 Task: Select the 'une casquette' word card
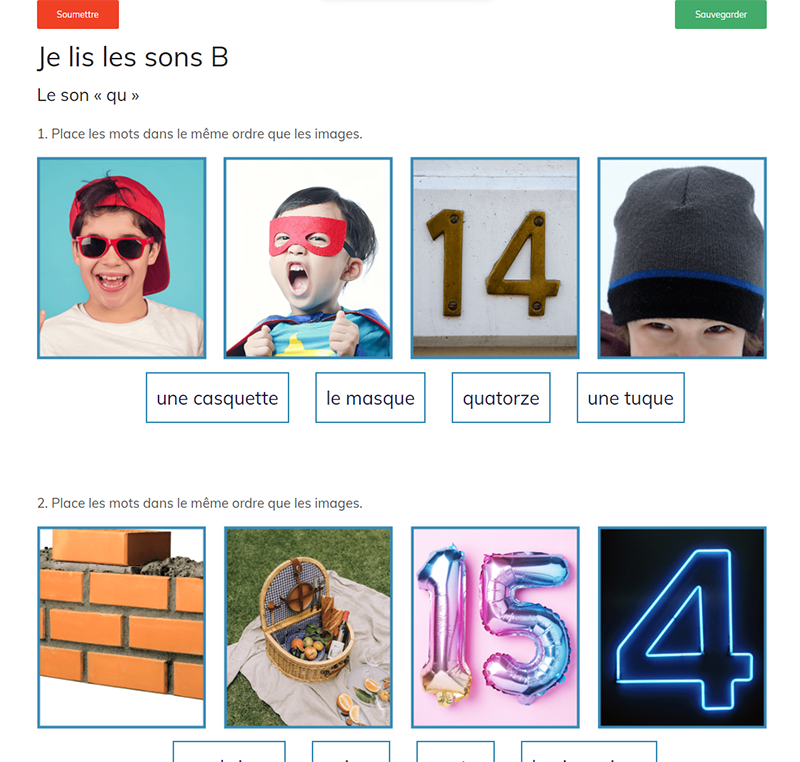point(217,398)
